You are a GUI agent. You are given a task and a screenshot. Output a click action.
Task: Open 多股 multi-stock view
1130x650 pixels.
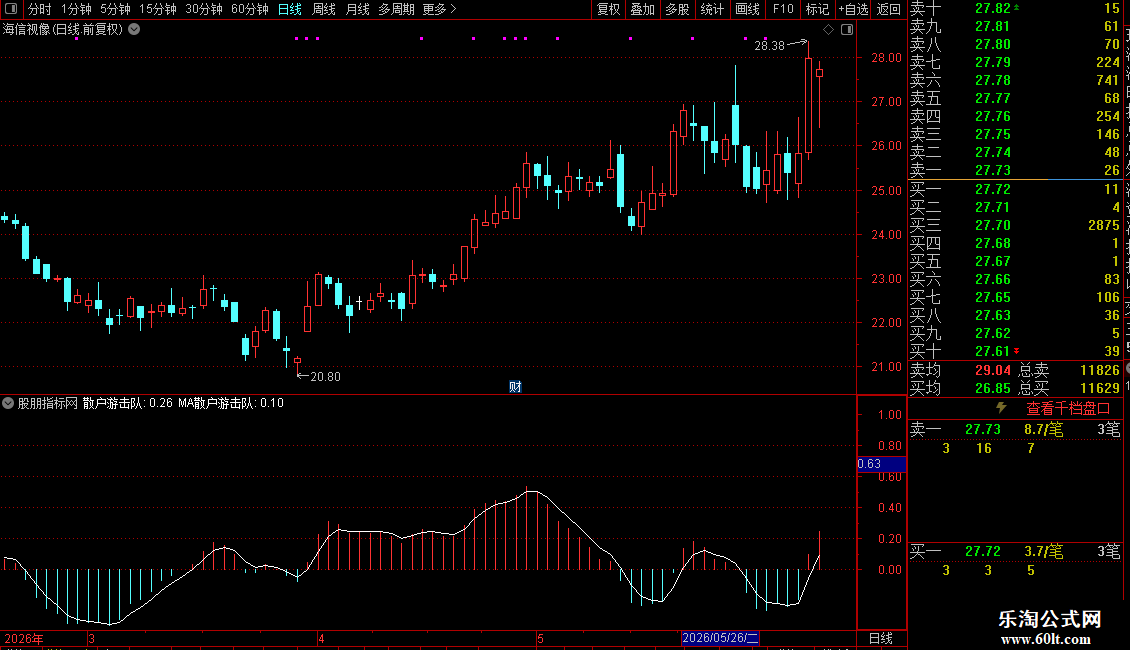tap(677, 9)
